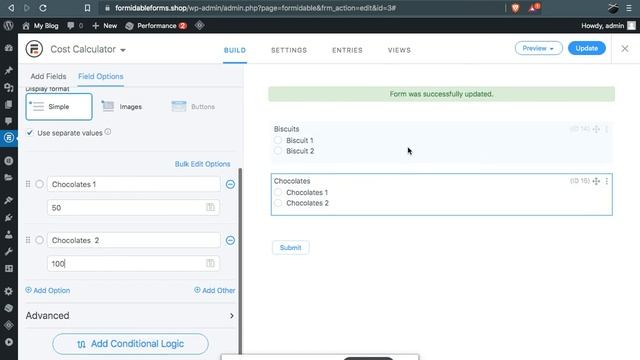640x360 pixels.
Task: Open the New content menu
Action: [105, 26]
